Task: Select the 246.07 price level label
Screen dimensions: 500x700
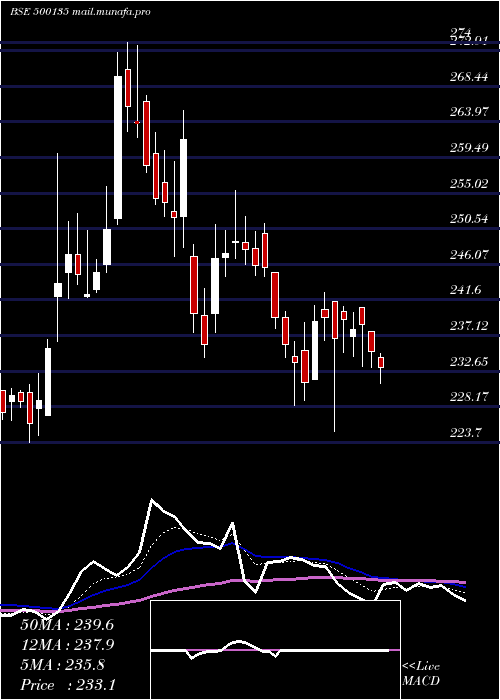Action: [468, 255]
